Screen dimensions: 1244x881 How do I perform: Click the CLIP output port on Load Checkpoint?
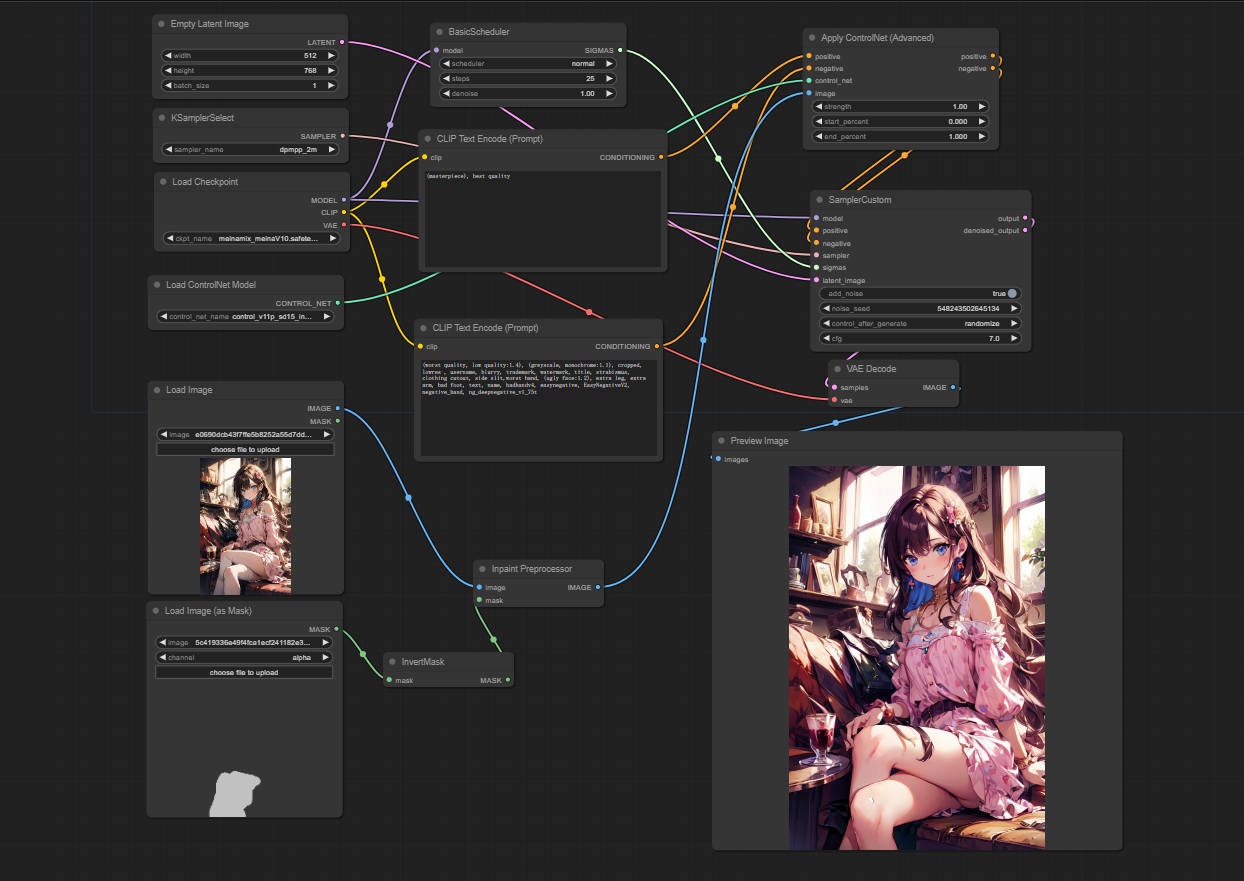[344, 212]
